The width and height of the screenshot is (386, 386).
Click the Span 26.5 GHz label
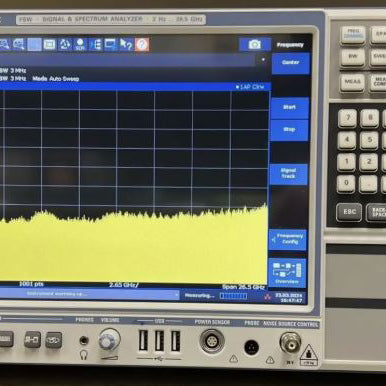(x=244, y=287)
